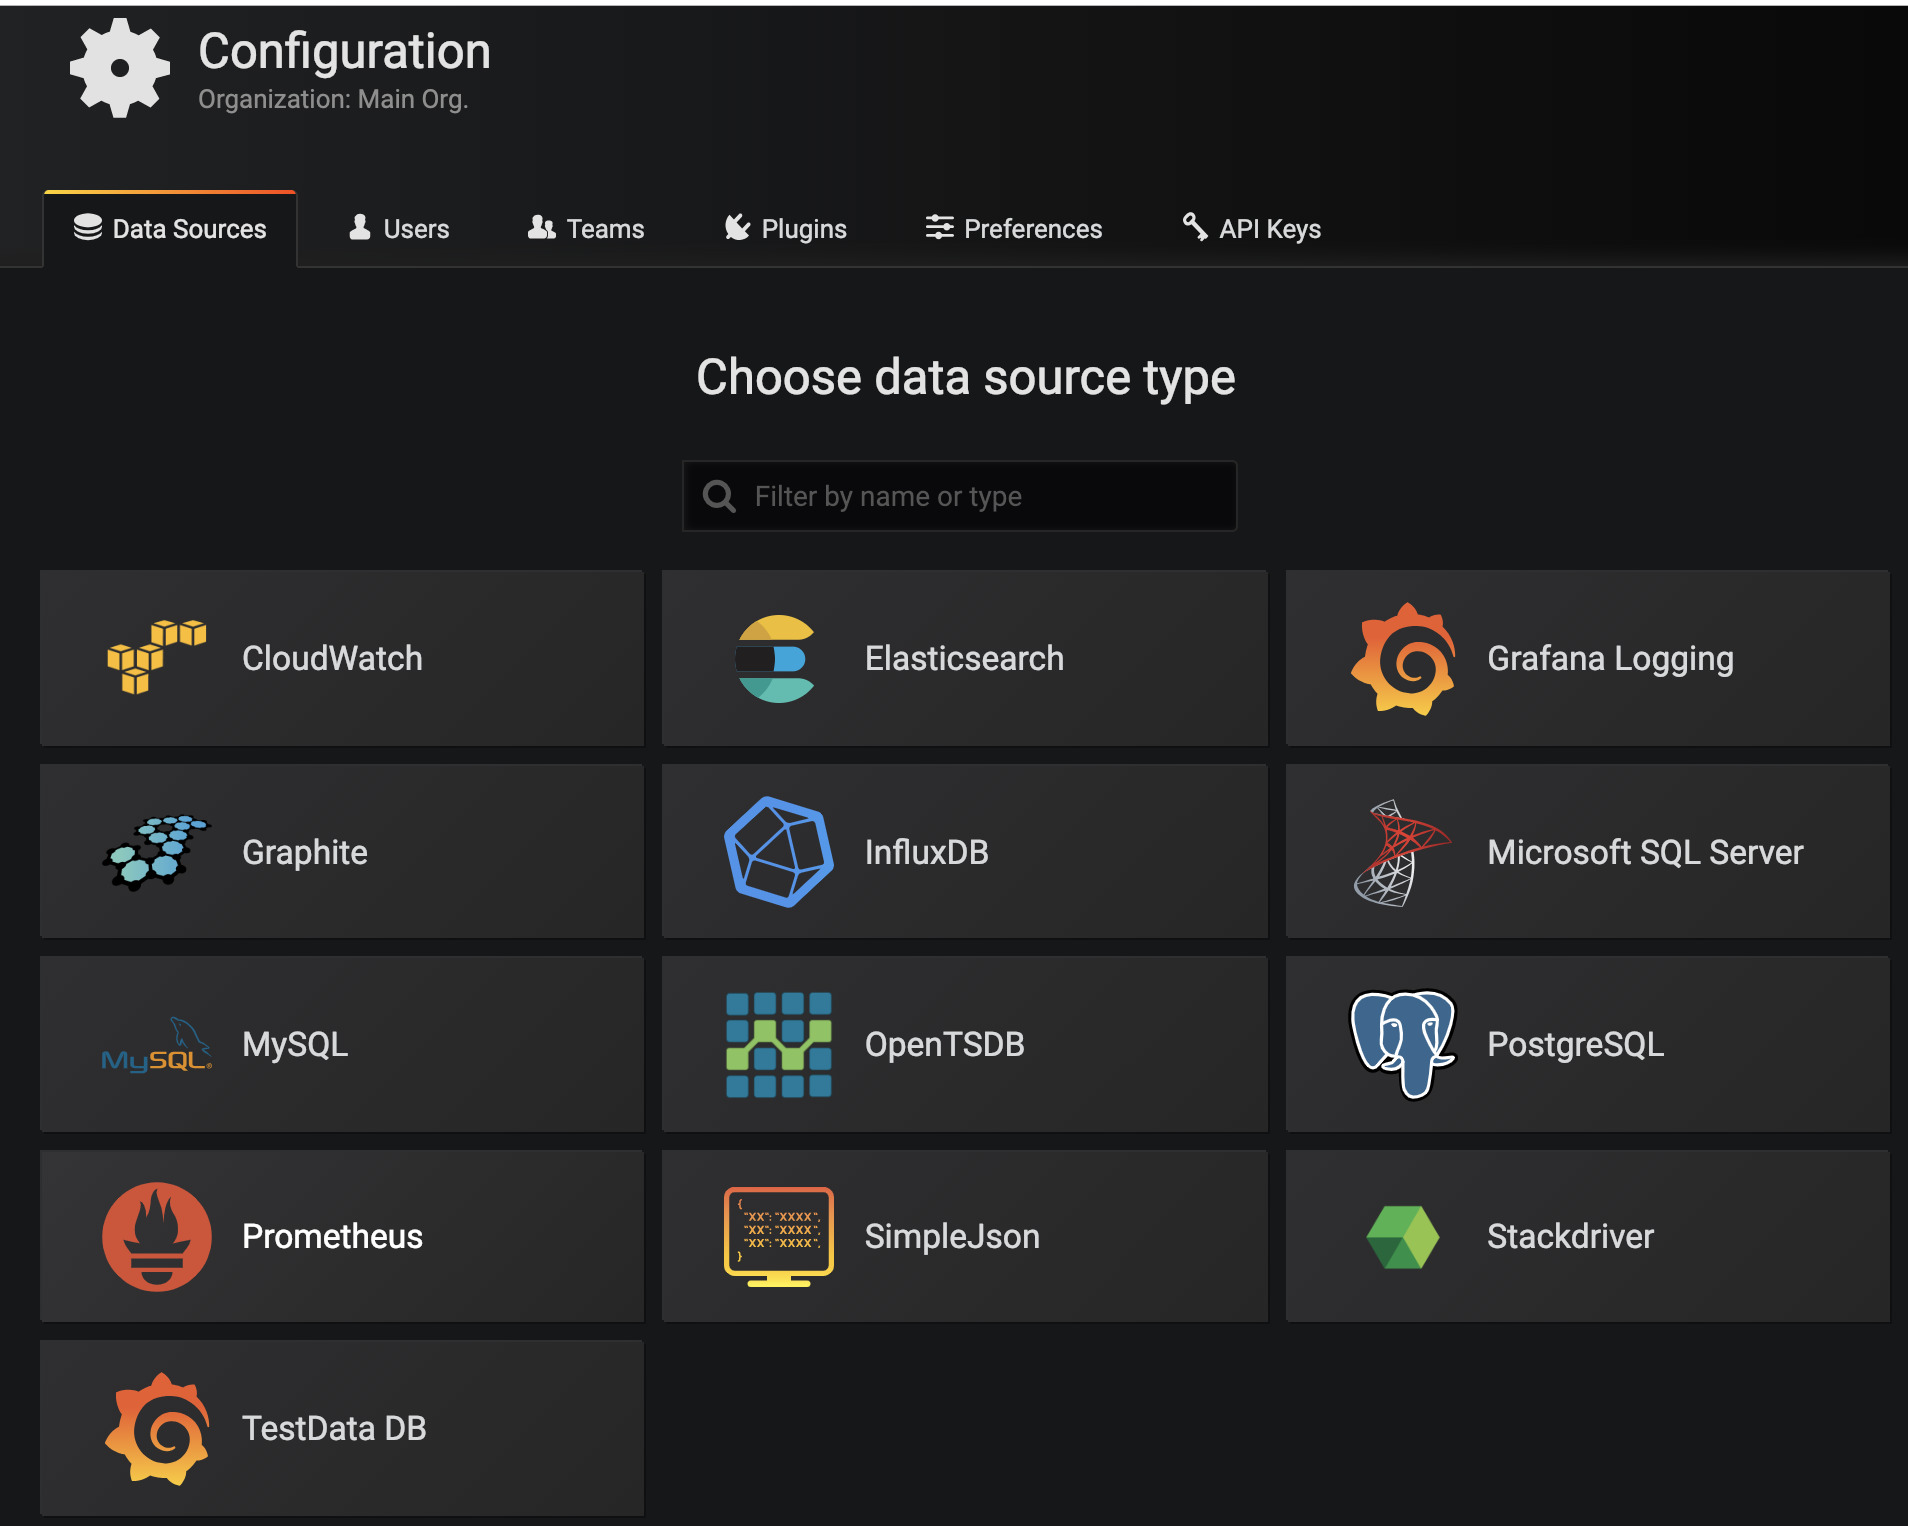Select the Graphite label
Viewport: 1908px width, 1526px height.
(x=305, y=853)
